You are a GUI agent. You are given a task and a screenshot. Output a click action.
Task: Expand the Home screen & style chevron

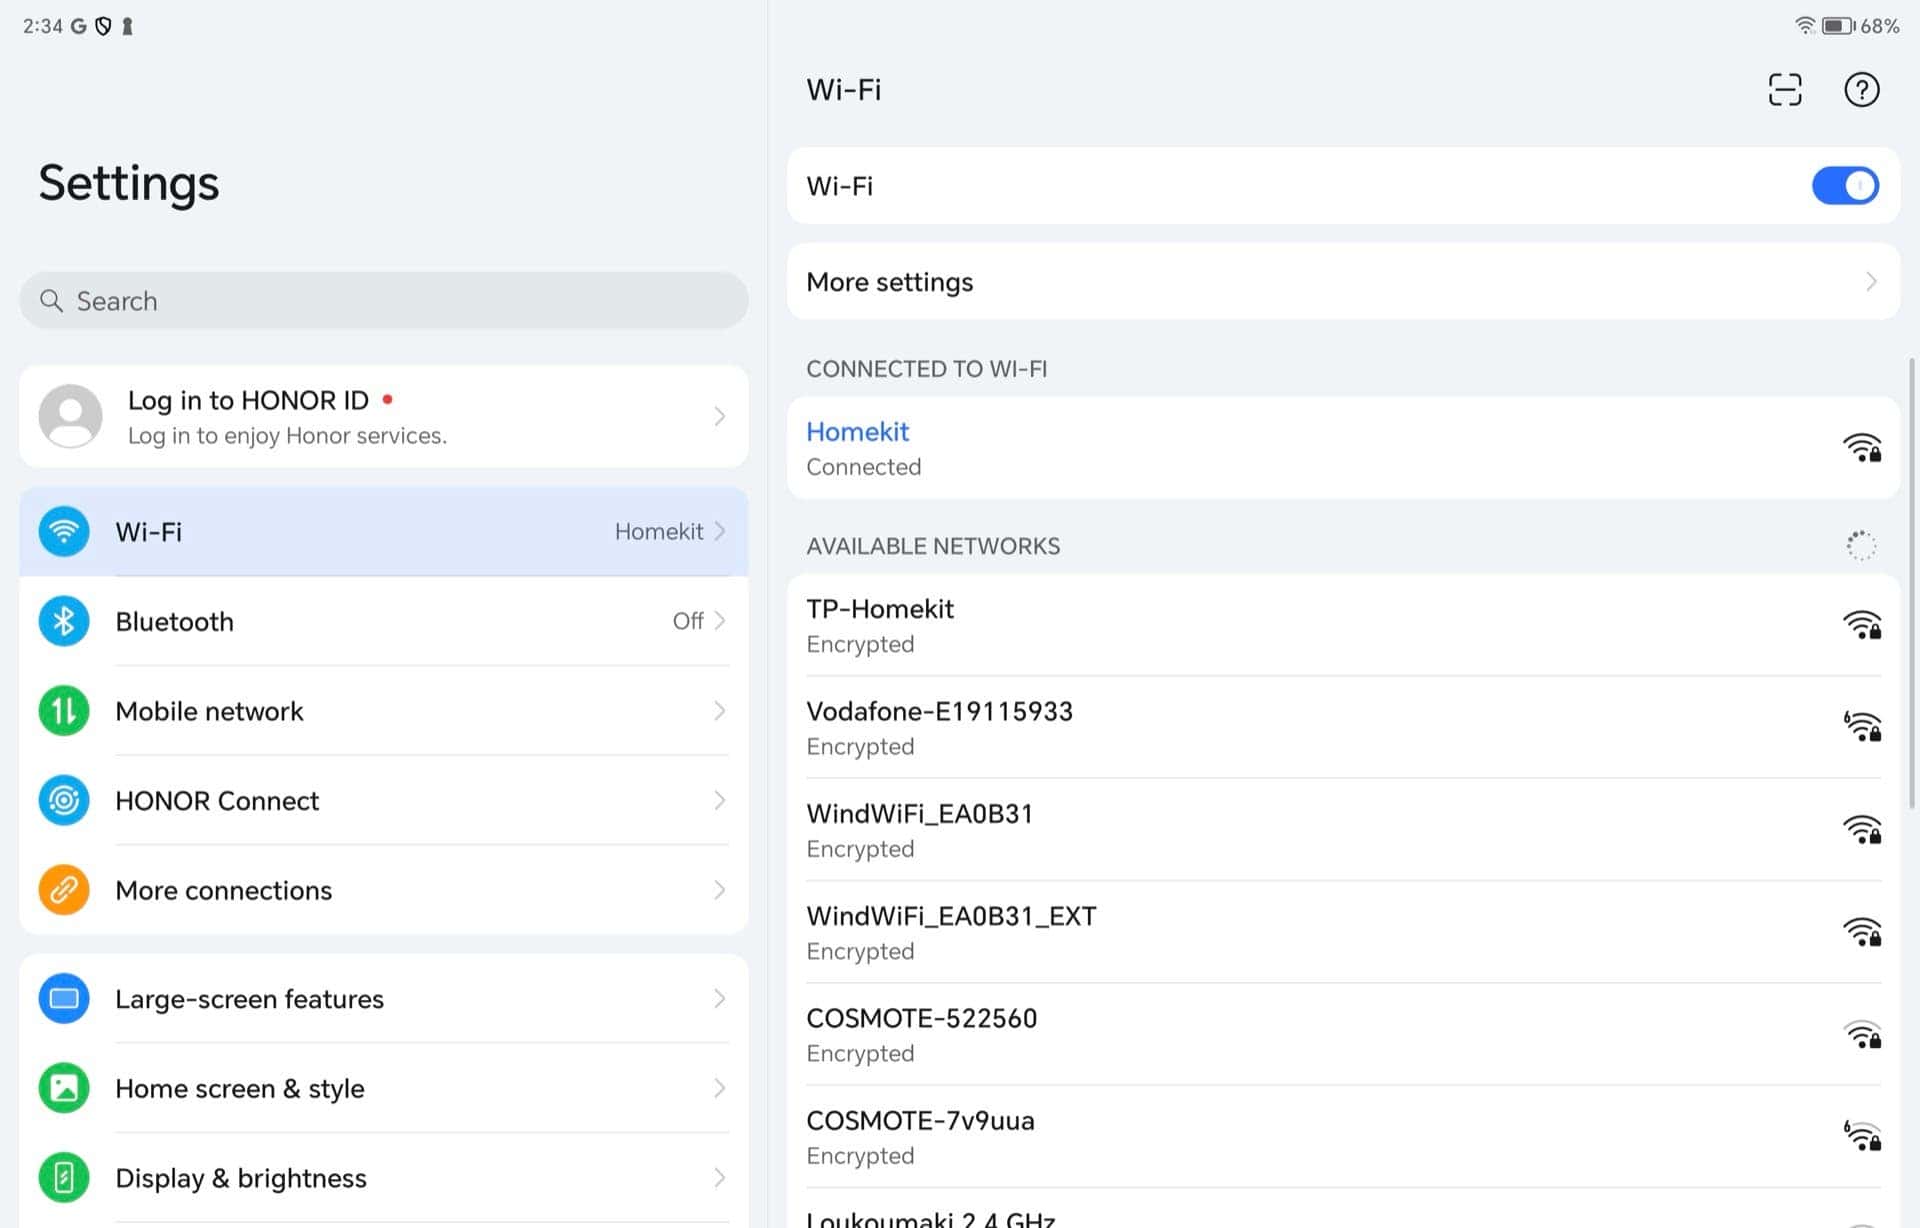[x=719, y=1088]
